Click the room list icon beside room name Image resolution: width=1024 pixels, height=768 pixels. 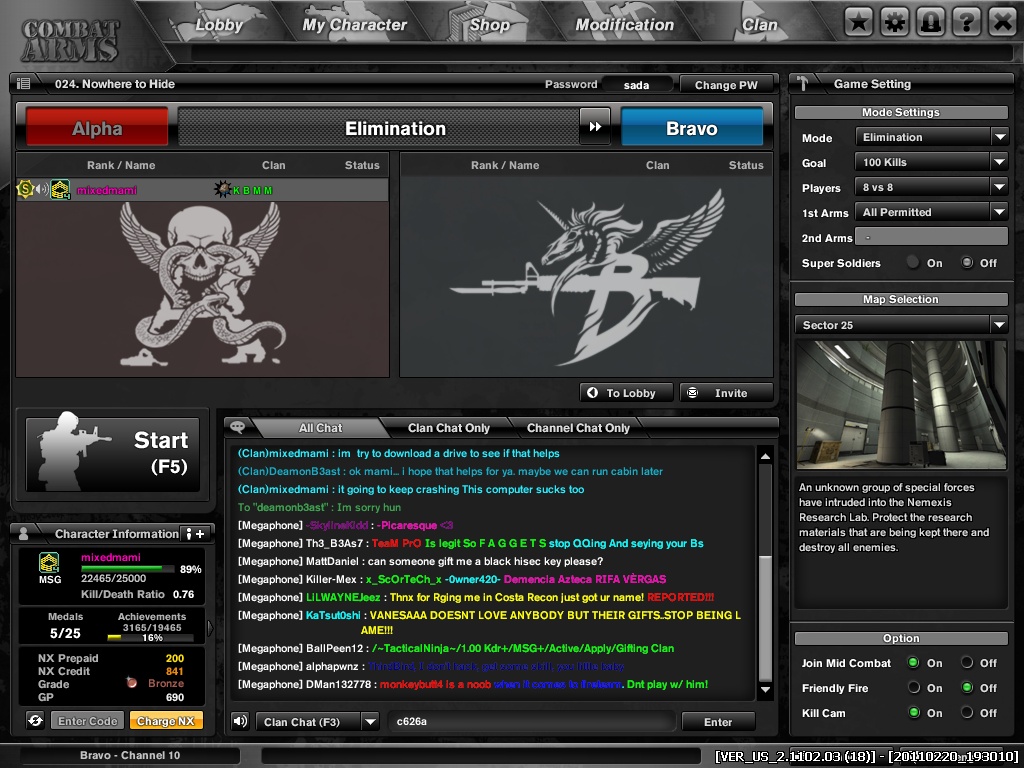[x=24, y=84]
